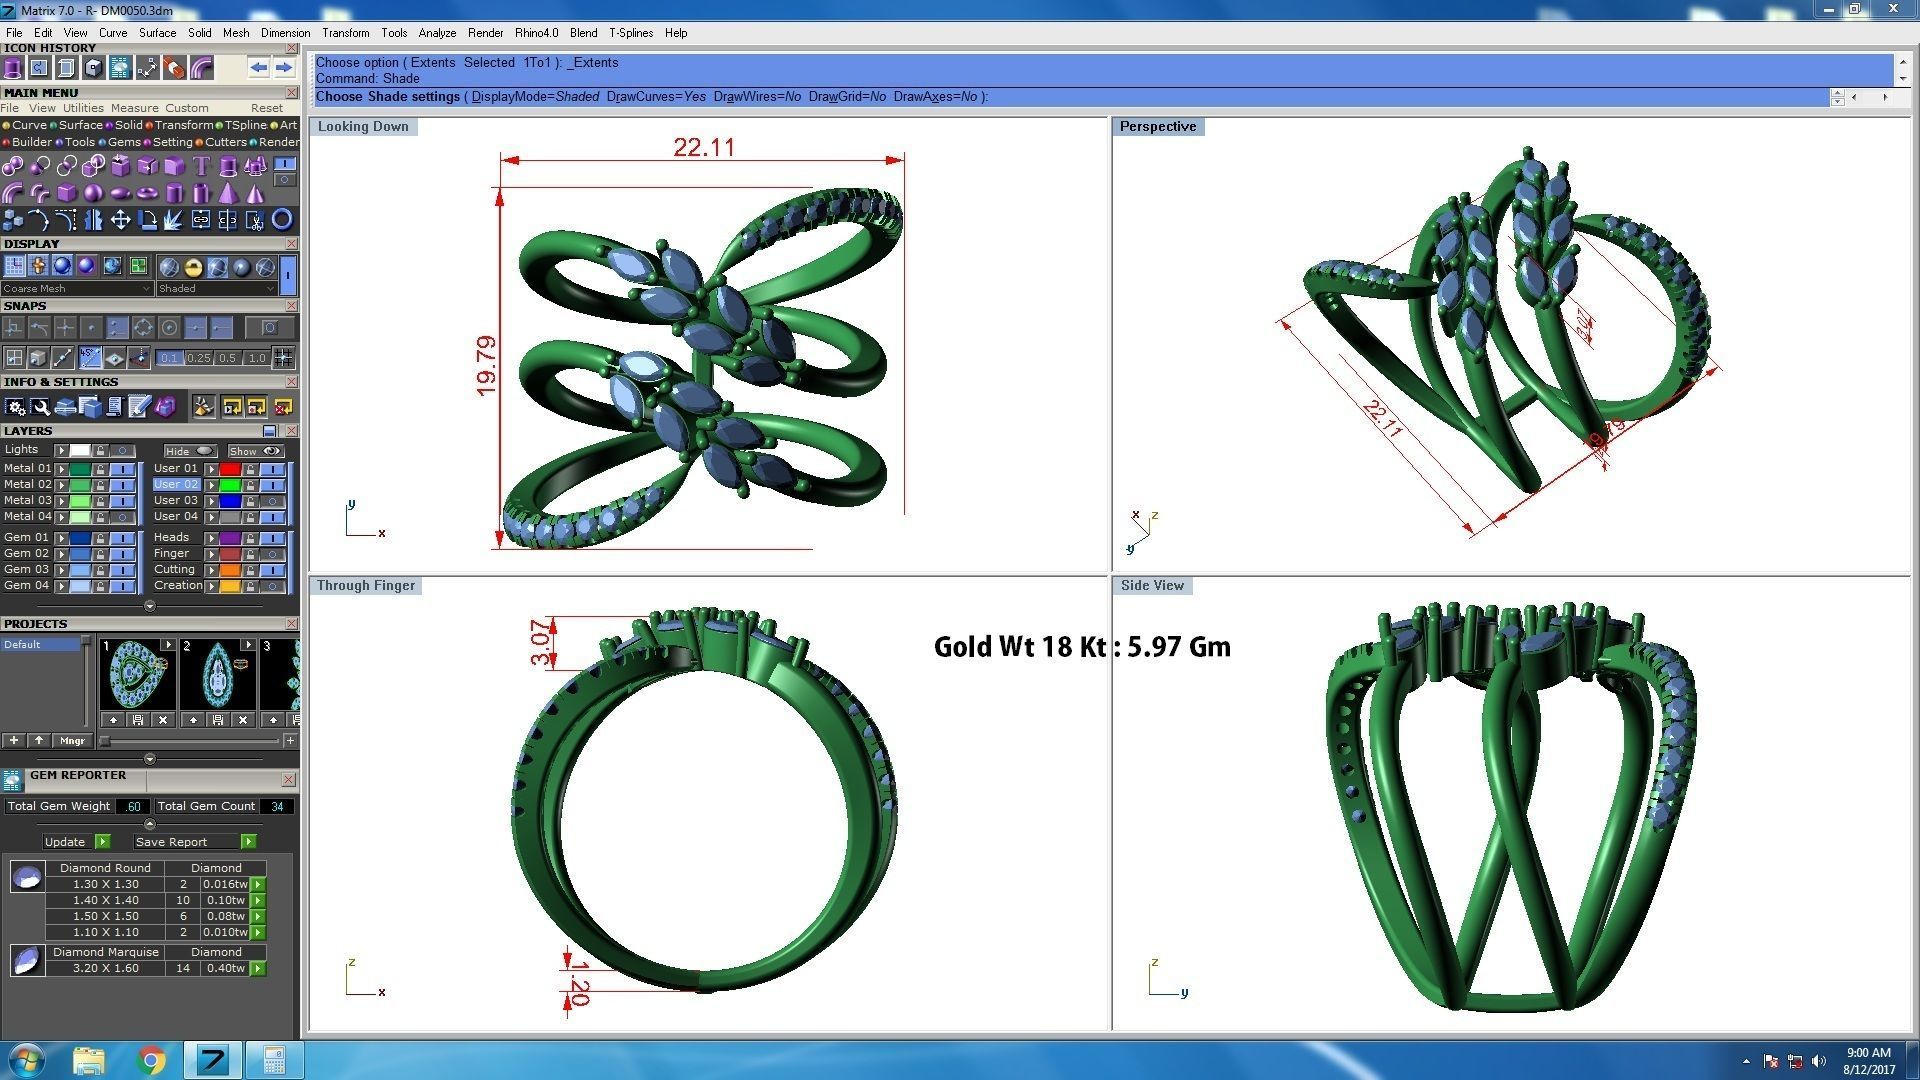Click the wrench search icon in Info & Settings
The width and height of the screenshot is (1920, 1080).
(40, 407)
